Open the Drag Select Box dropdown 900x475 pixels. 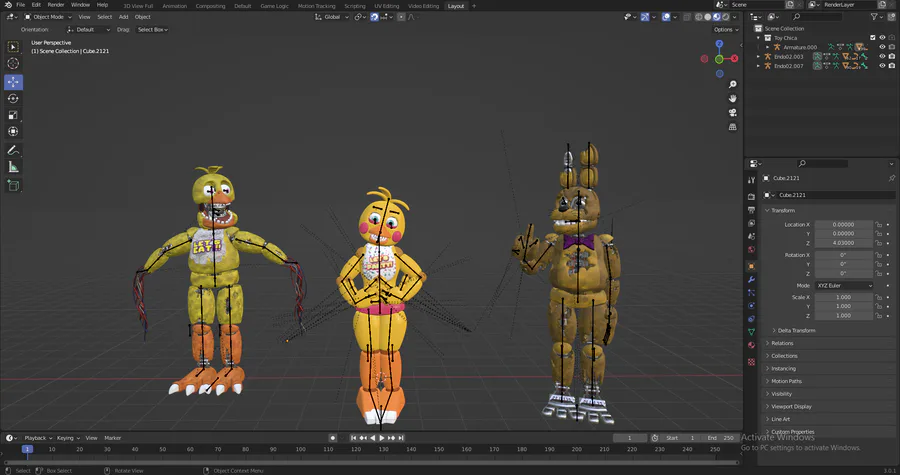click(x=152, y=29)
